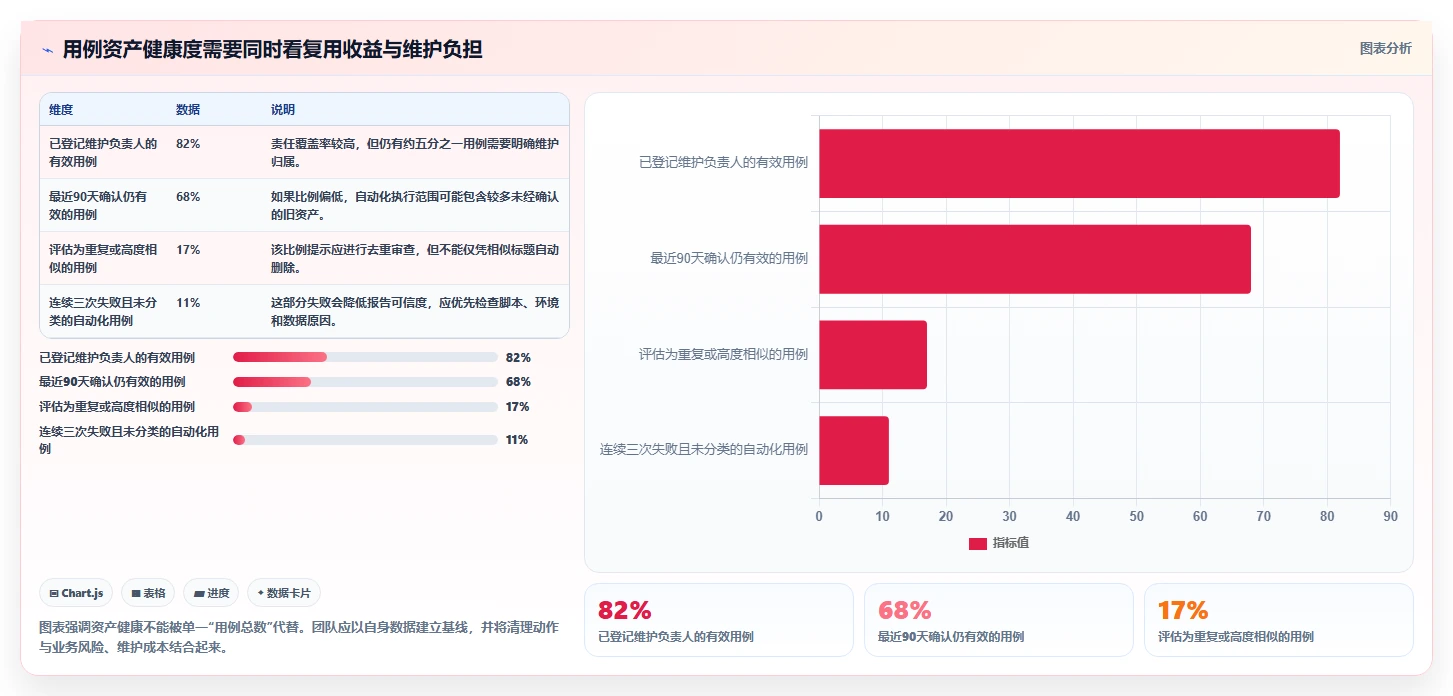Click the chart bar for 已登记维护负责人的有效用例
Image resolution: width=1453 pixels, height=696 pixels.
point(1079,163)
